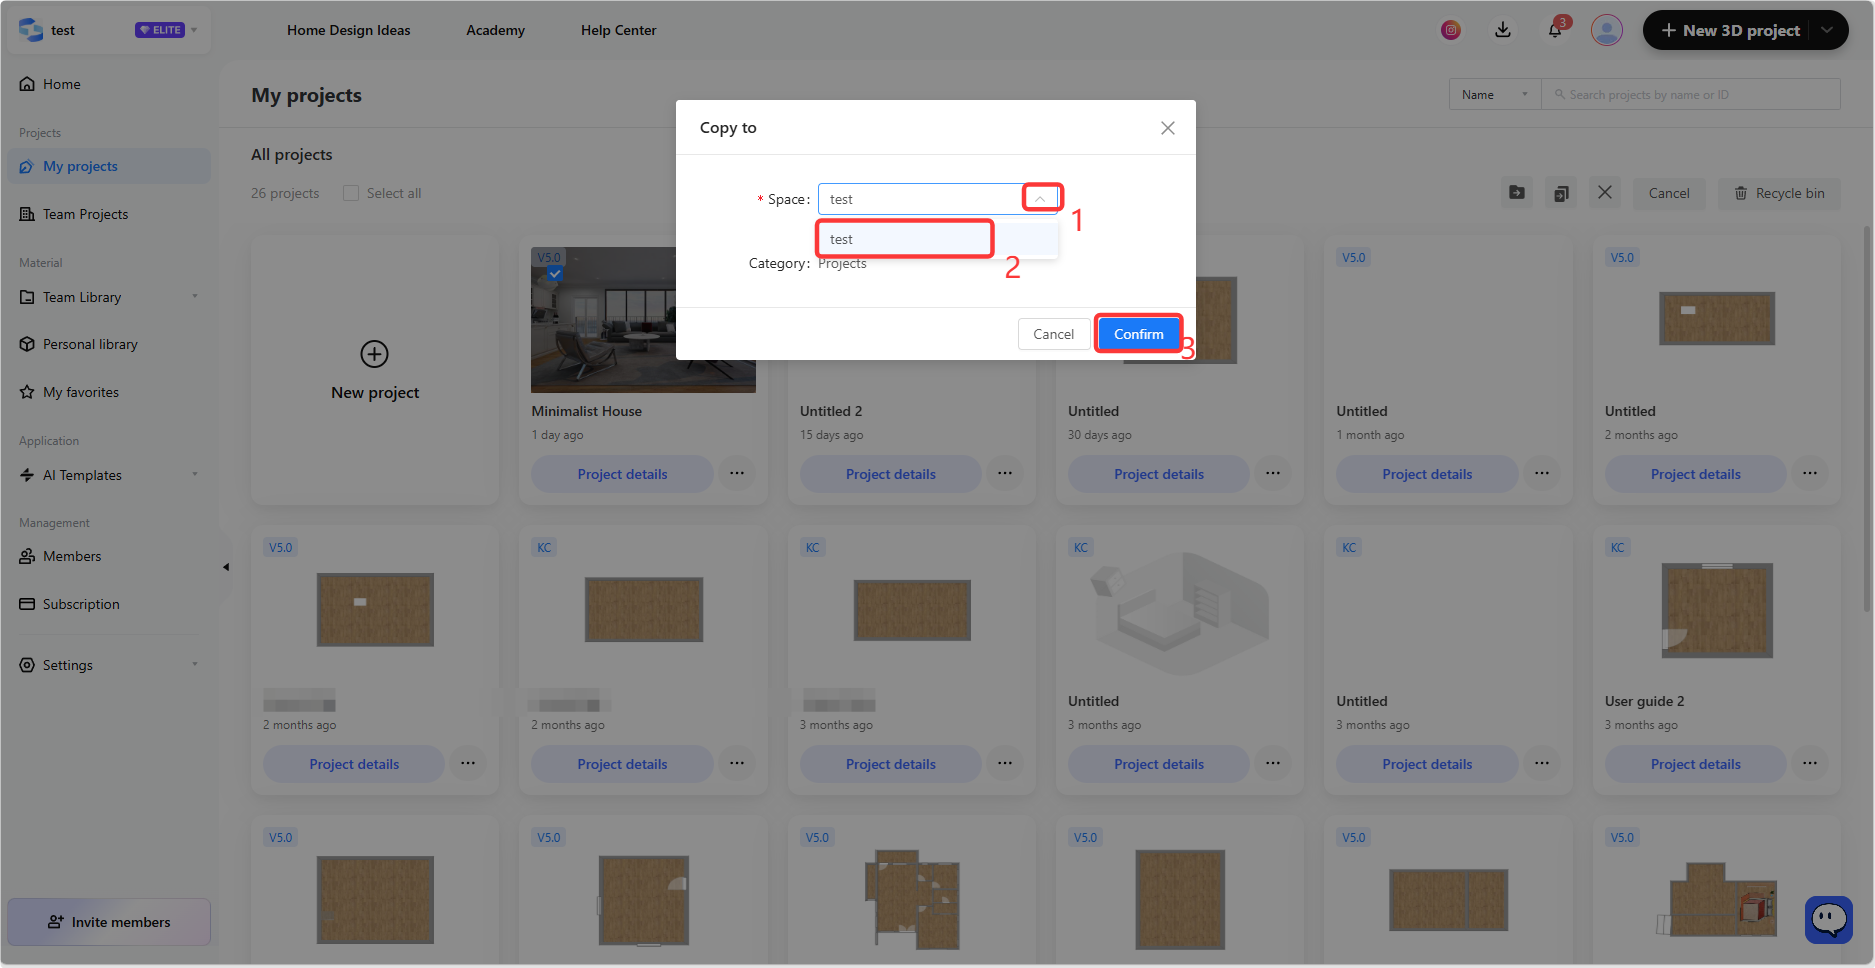Click Cancel in the Copy to dialog
Viewport: 1875px width, 968px height.
point(1053,334)
